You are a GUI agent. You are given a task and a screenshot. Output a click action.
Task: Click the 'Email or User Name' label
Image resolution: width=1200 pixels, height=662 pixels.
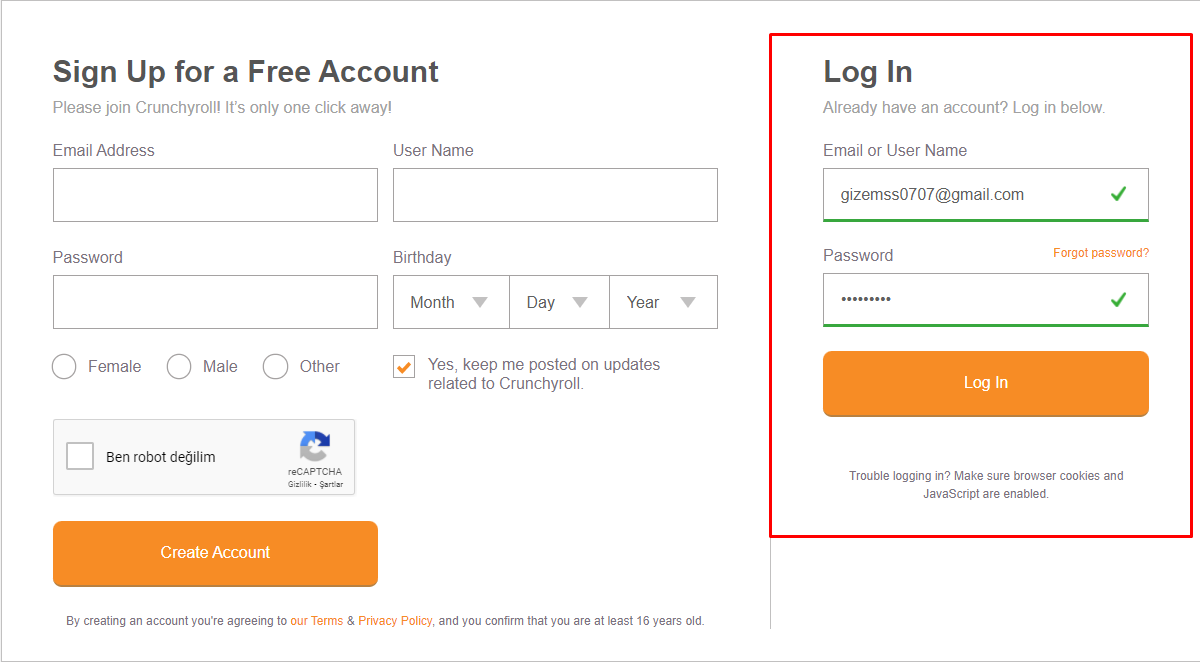click(x=895, y=151)
